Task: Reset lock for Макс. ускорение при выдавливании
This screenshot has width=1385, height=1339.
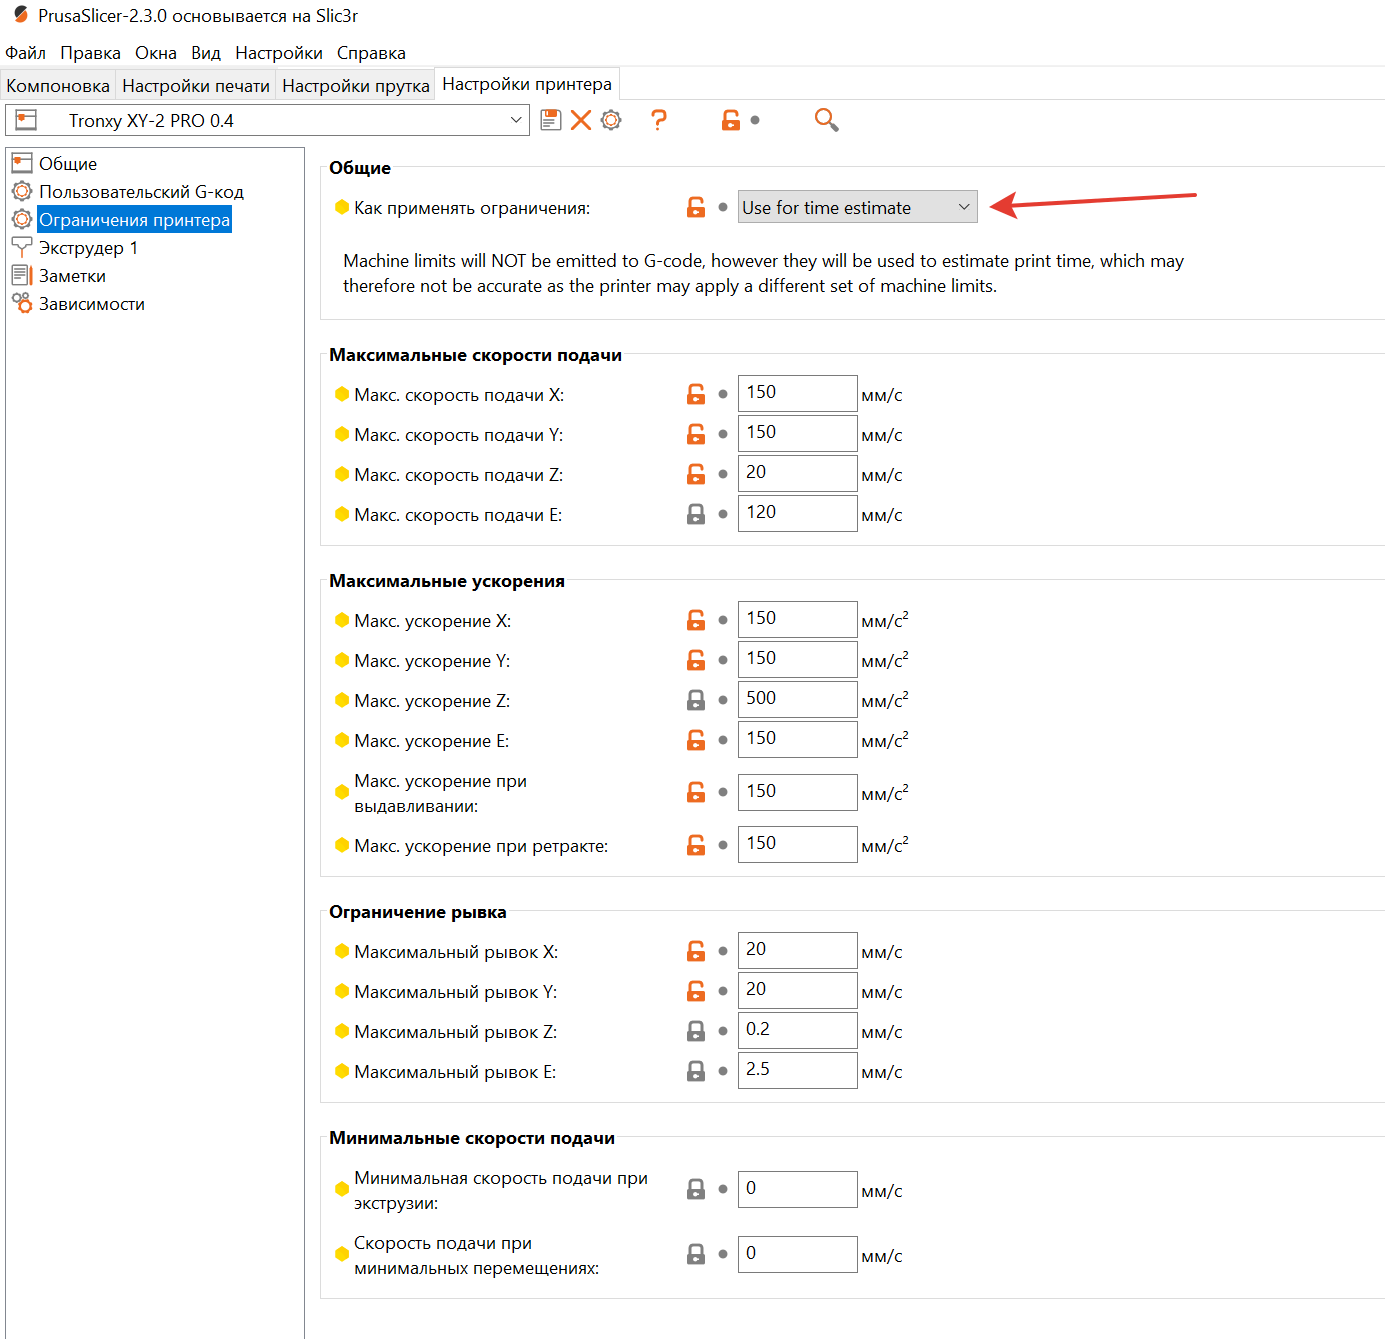Action: point(696,792)
